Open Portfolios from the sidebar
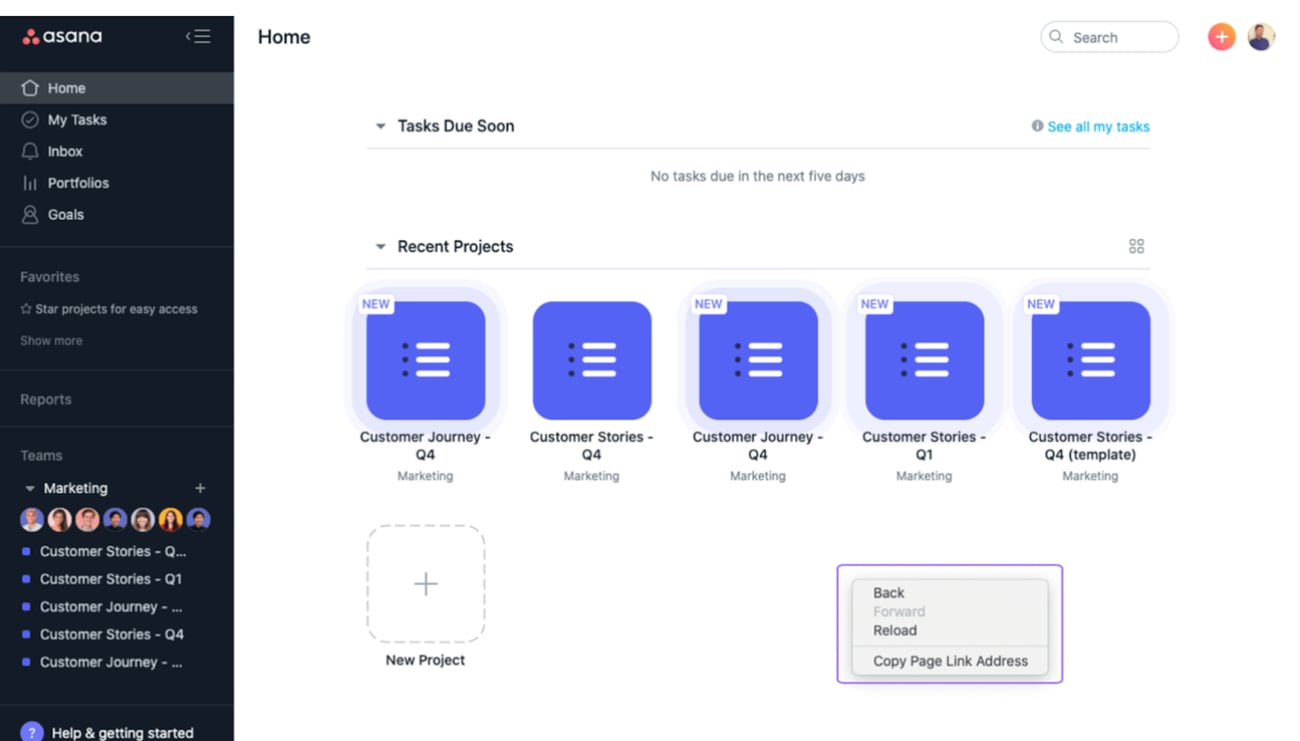The image size is (1300, 741). [78, 183]
